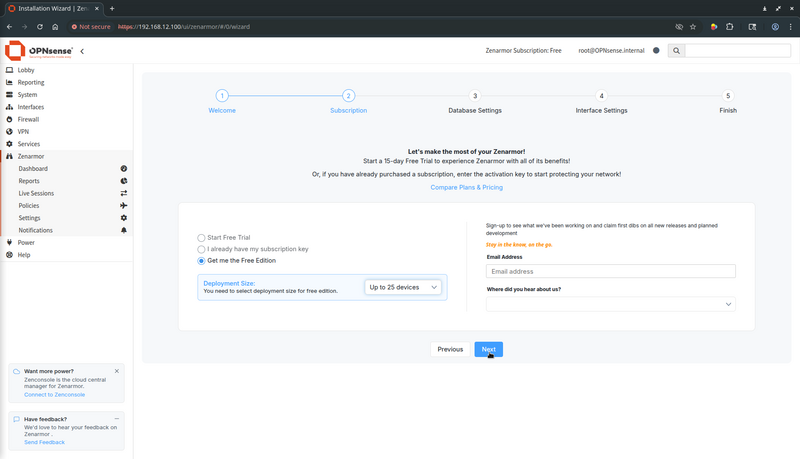The width and height of the screenshot is (800, 459).
Task: Select the Start Free Trial option
Action: 201,238
